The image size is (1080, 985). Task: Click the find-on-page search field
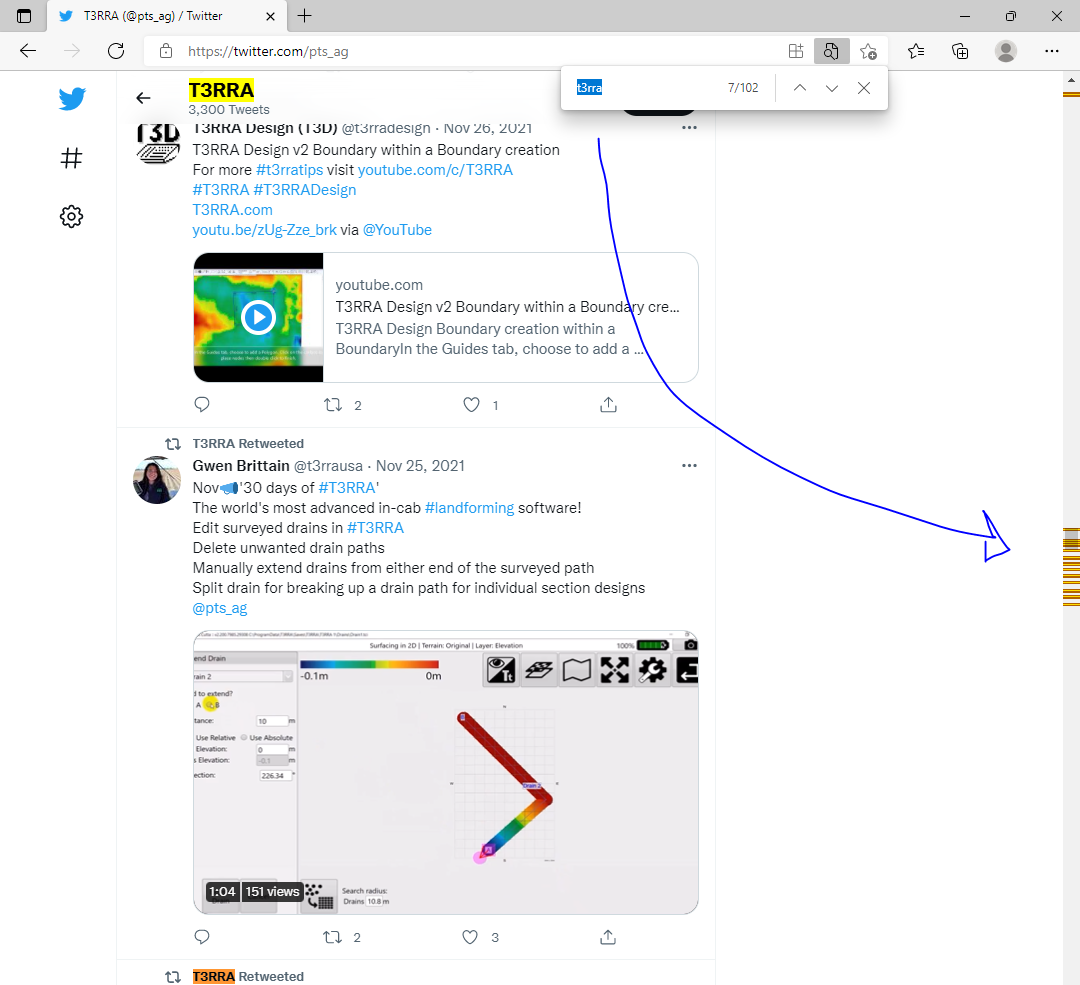(x=645, y=88)
